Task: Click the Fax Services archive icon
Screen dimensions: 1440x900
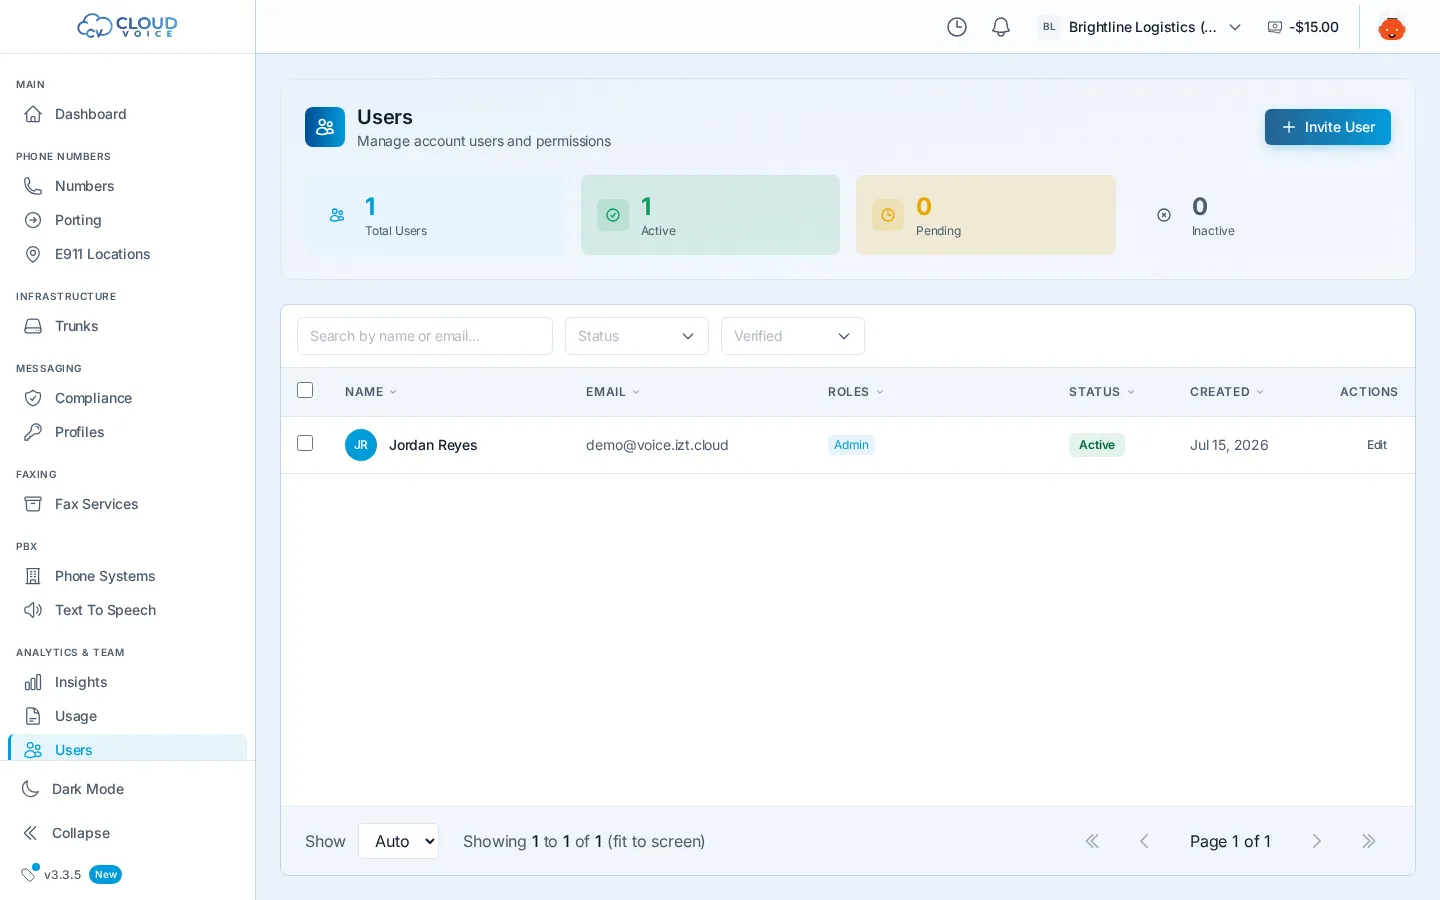Action: 33,504
